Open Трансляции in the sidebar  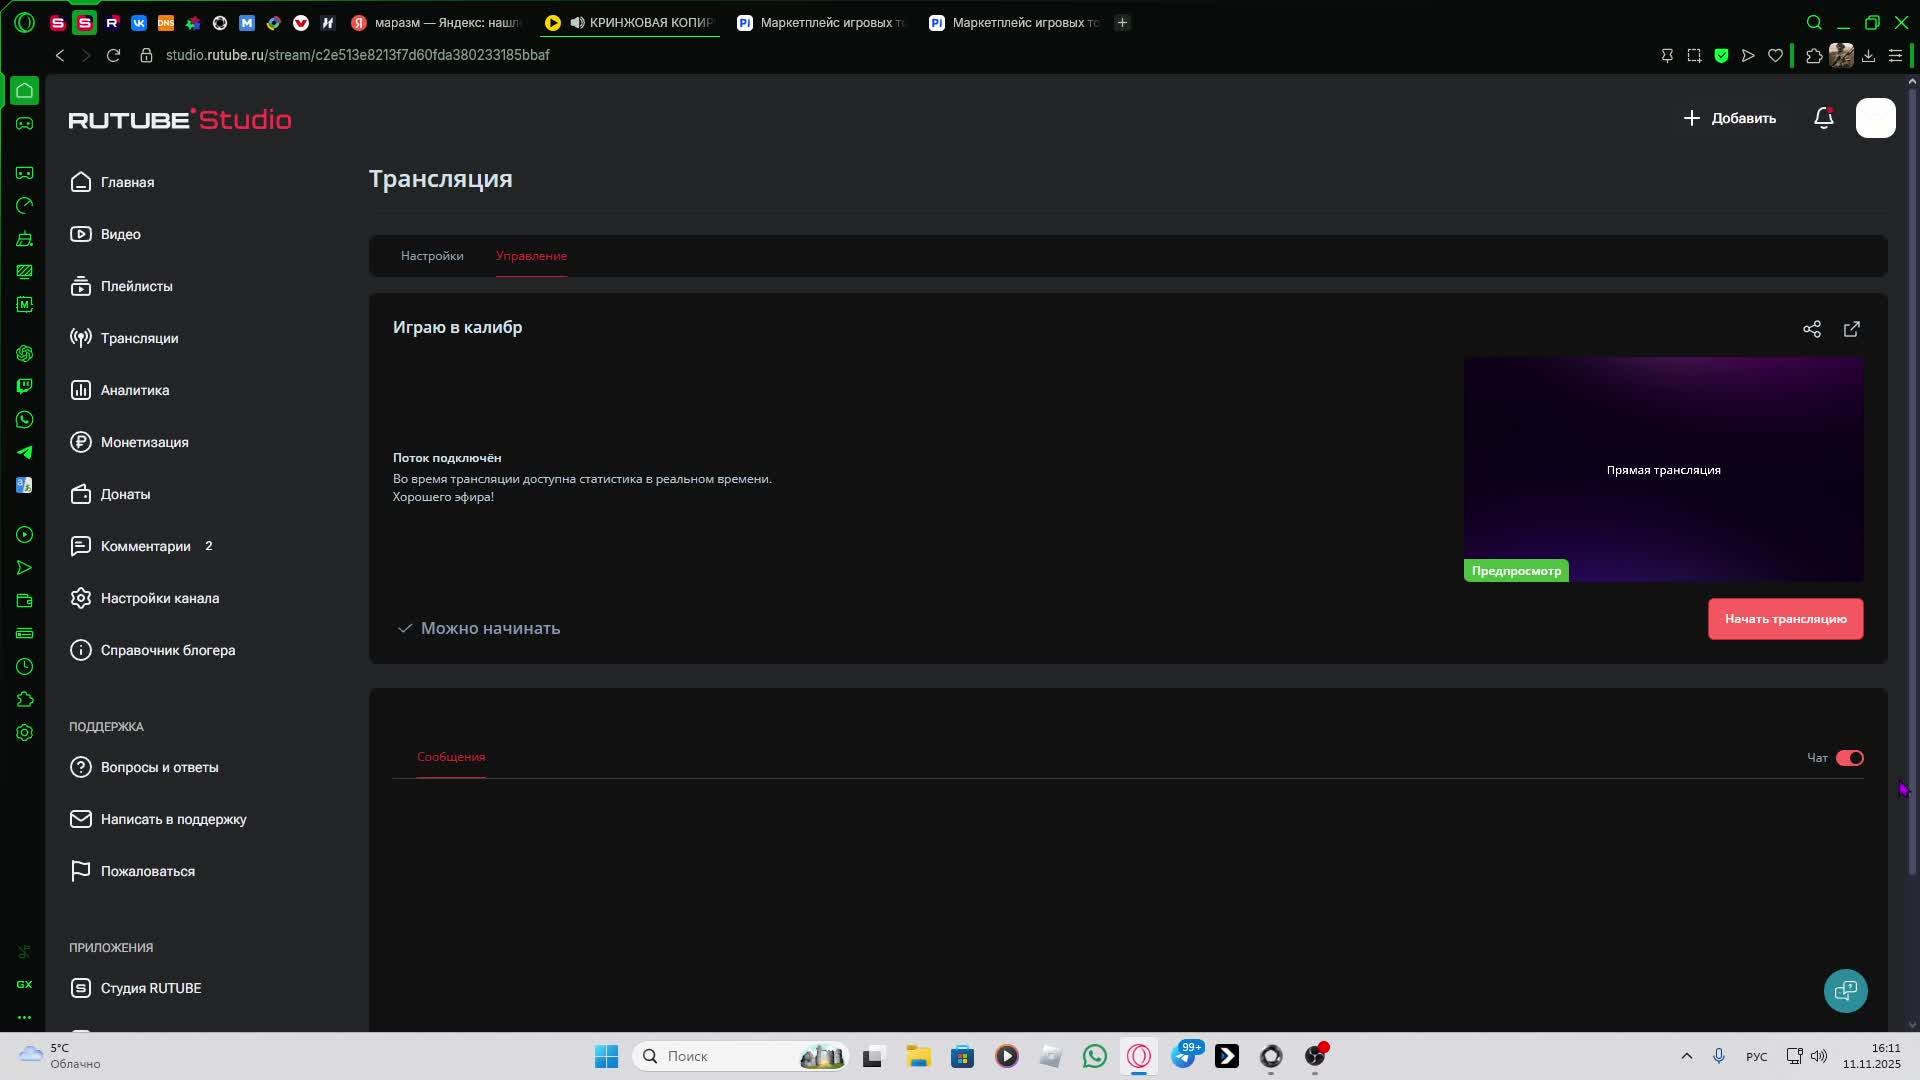pyautogui.click(x=139, y=338)
